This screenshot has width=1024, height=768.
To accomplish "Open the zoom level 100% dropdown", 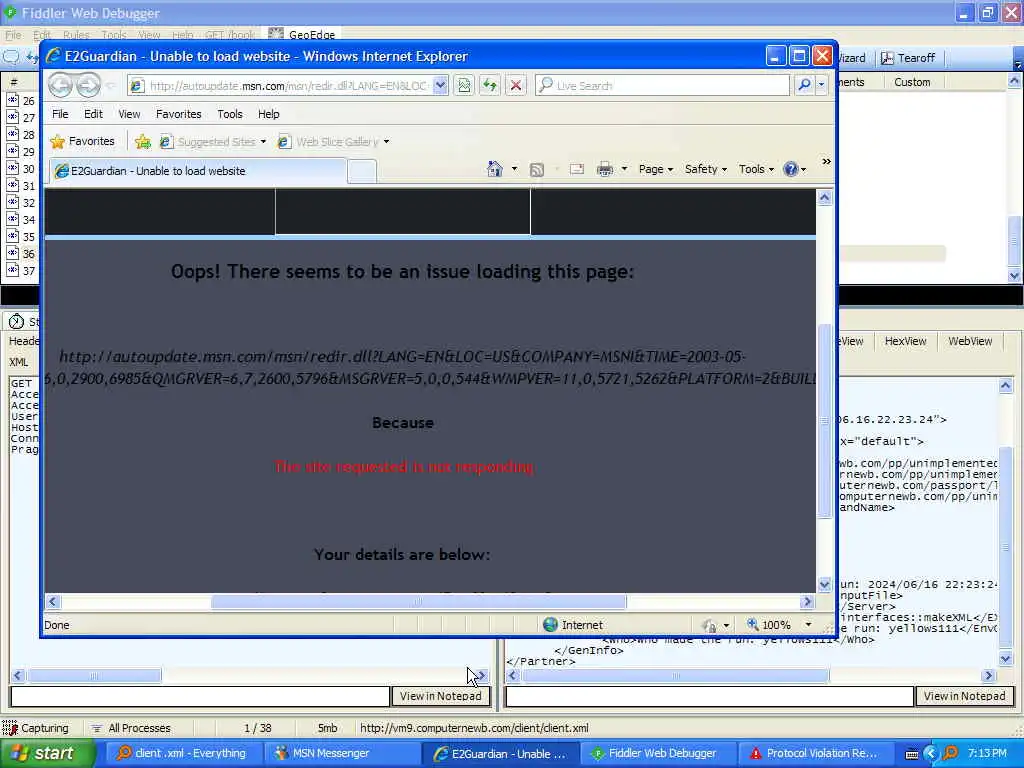I will pos(808,625).
